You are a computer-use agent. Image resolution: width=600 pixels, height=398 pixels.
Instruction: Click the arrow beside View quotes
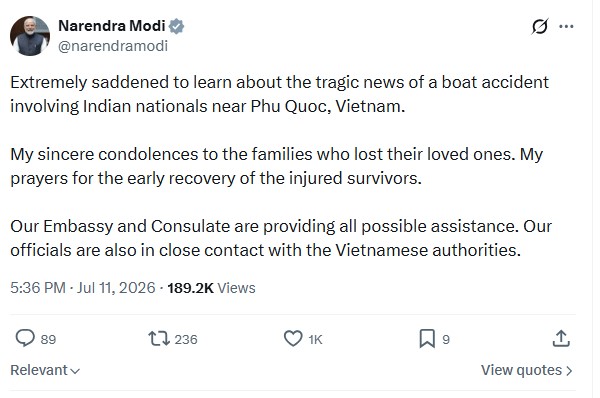click(x=569, y=370)
